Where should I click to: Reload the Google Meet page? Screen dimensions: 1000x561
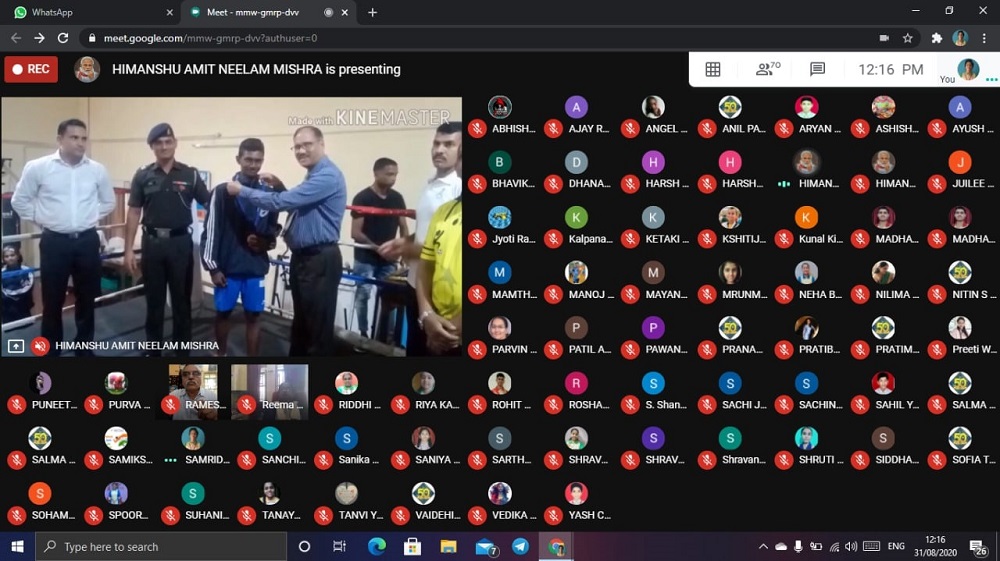point(63,38)
